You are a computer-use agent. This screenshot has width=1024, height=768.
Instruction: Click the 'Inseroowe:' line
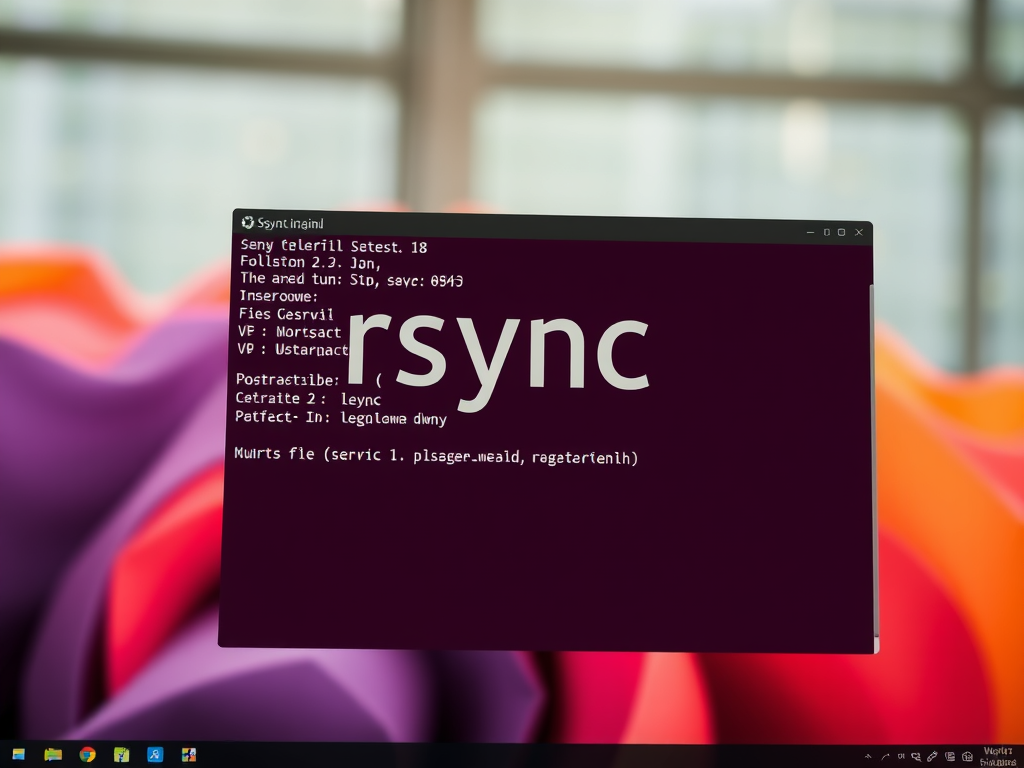278,296
